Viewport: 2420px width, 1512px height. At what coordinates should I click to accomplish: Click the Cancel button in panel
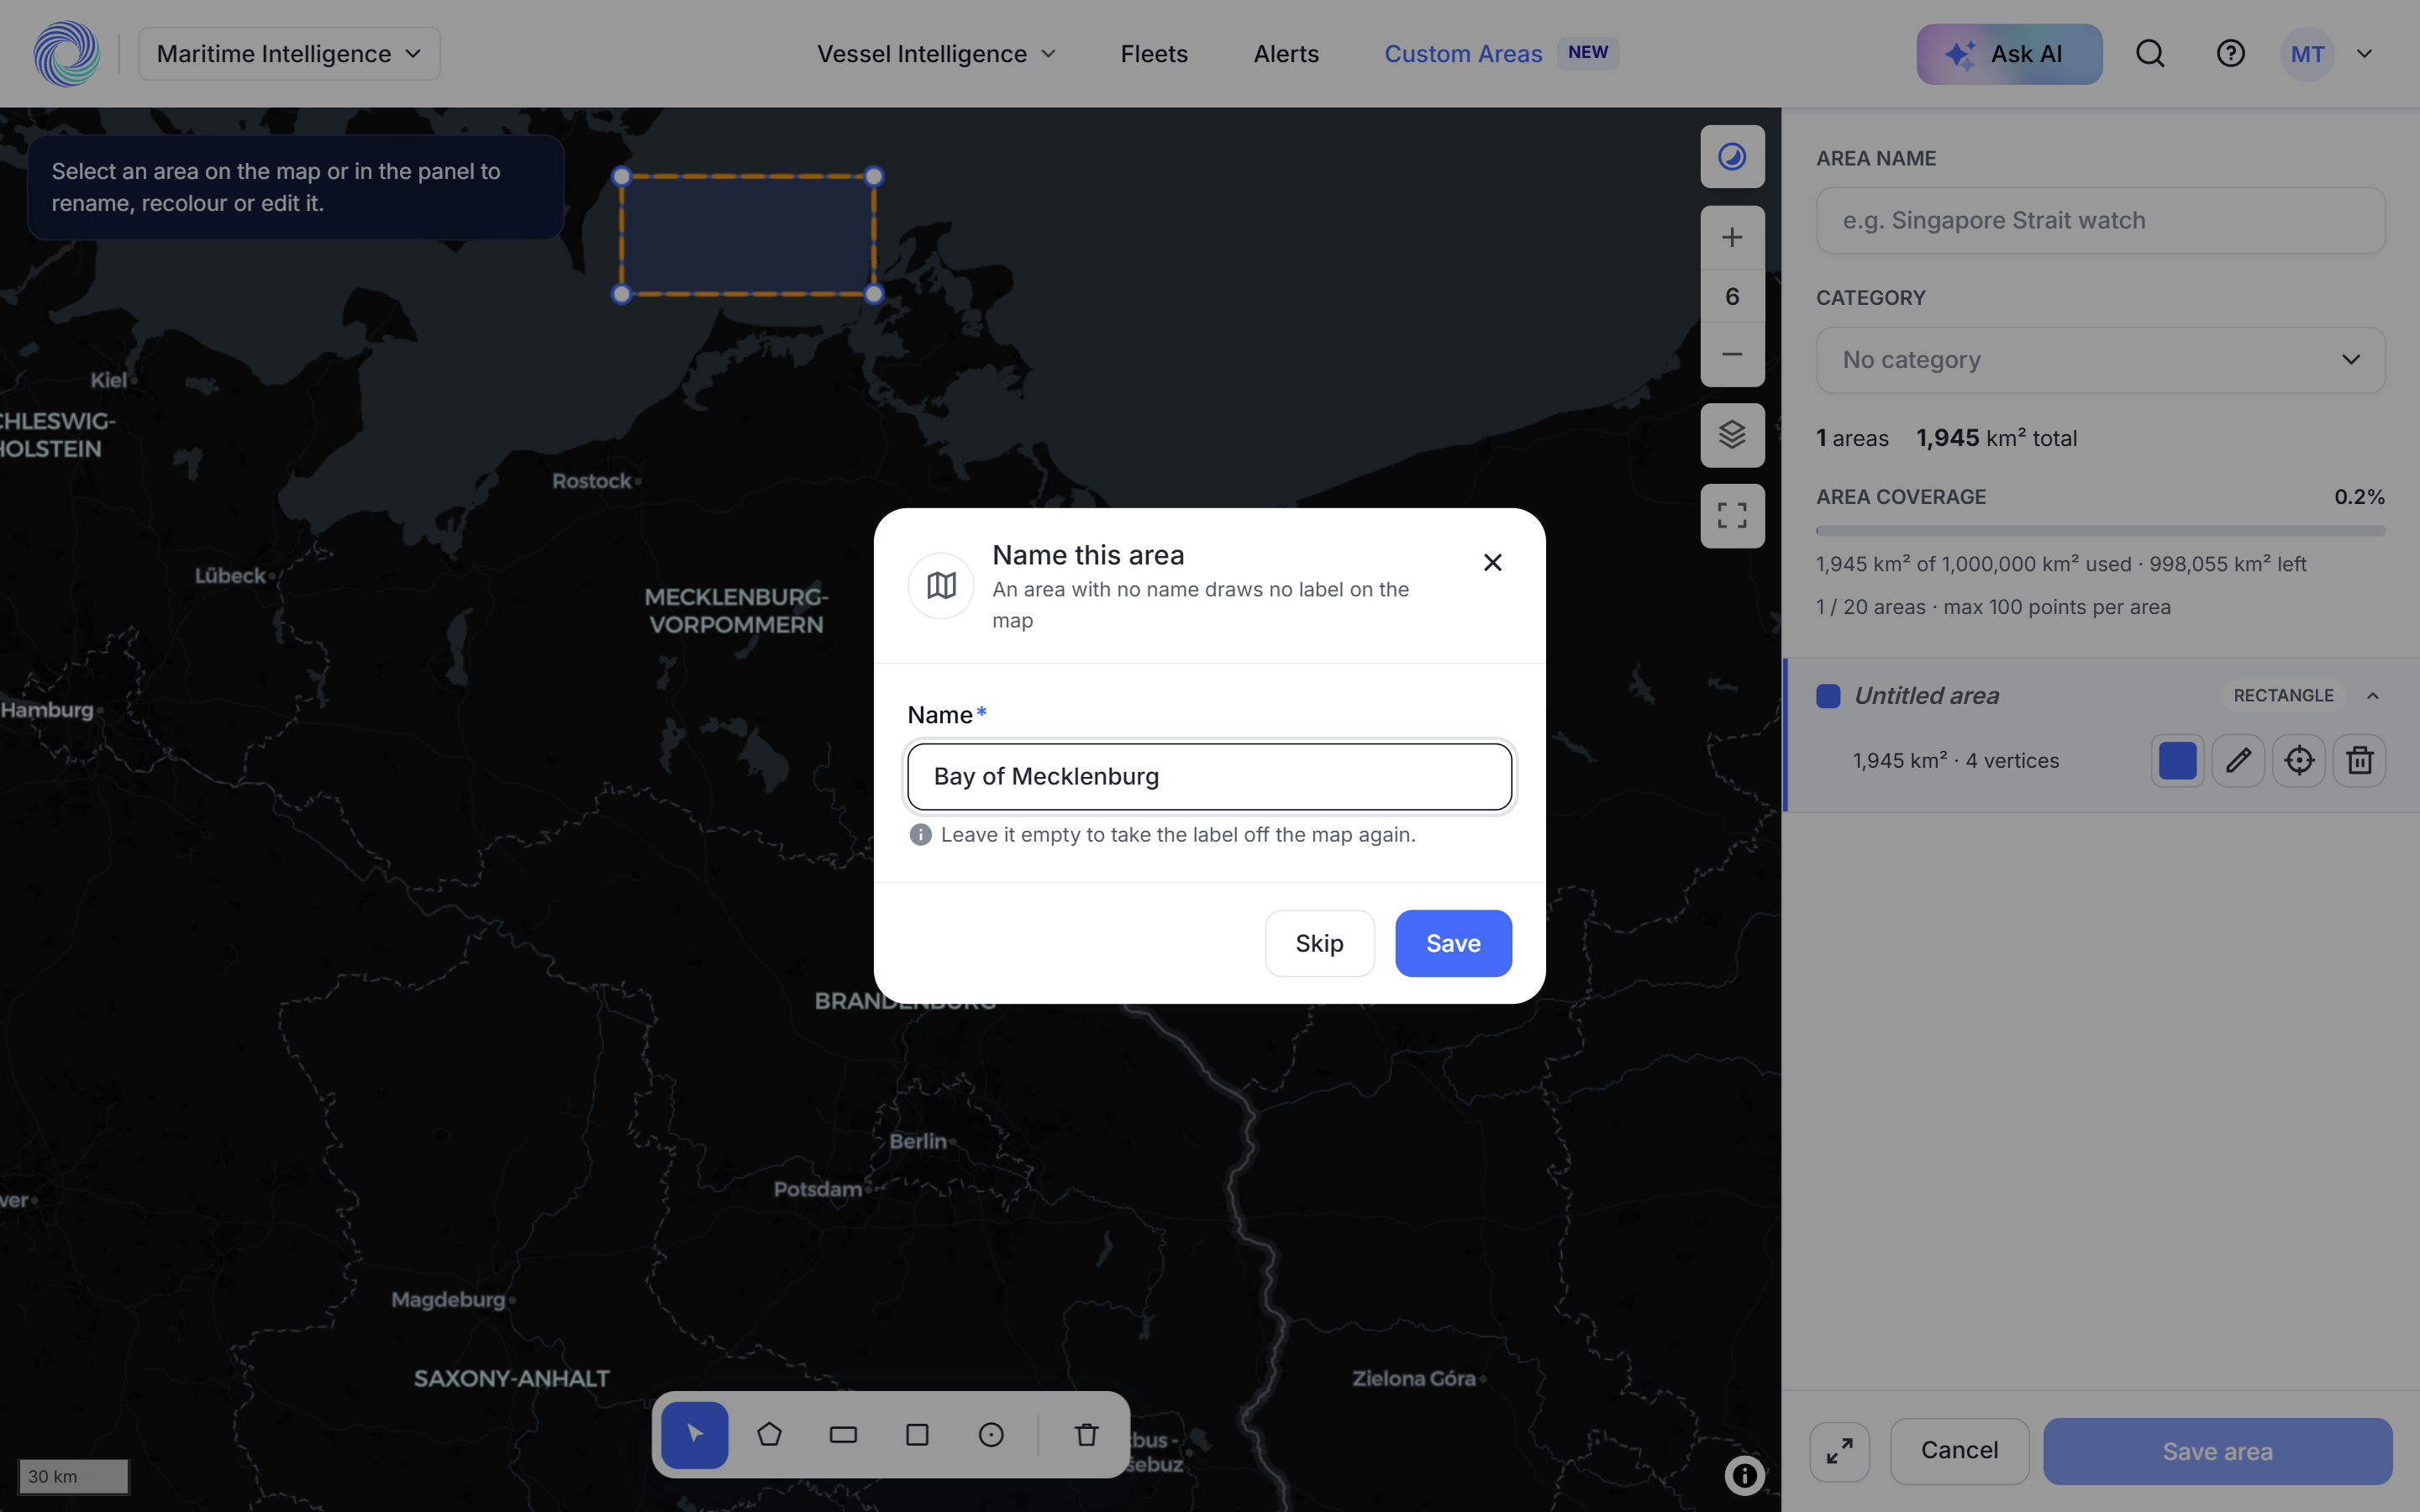[x=1959, y=1450]
